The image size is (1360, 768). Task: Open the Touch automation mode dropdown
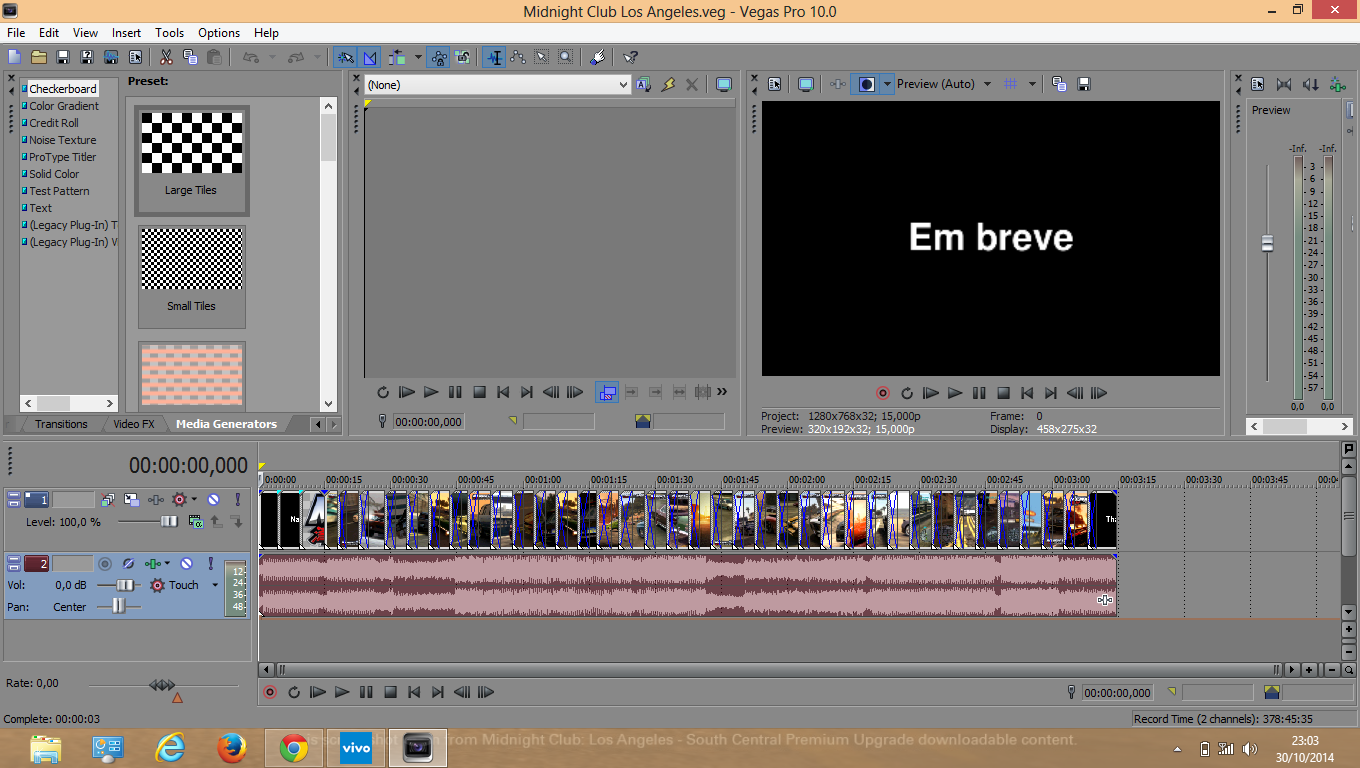click(x=216, y=584)
